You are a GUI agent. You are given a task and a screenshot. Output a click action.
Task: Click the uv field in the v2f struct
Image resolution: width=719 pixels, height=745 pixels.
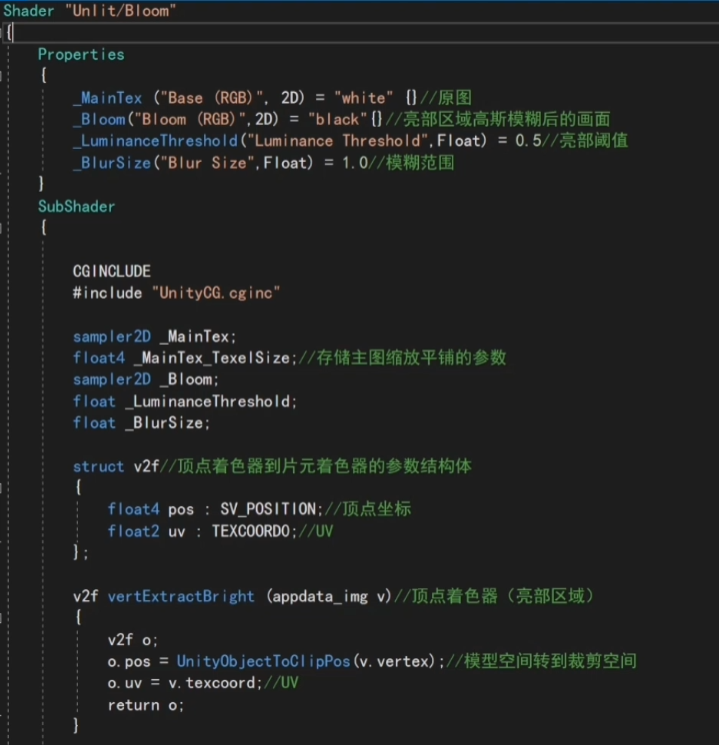click(177, 532)
